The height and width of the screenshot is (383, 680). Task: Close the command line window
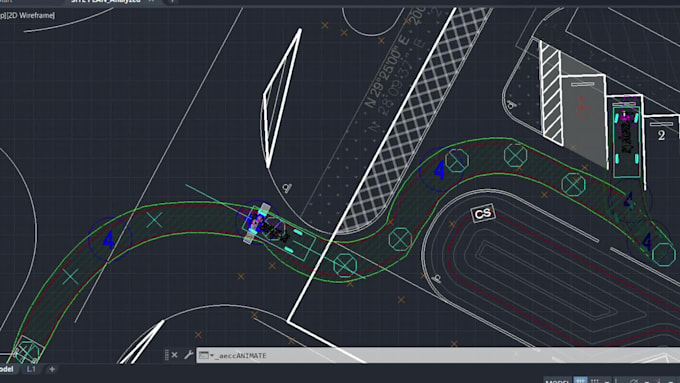pyautogui.click(x=174, y=355)
